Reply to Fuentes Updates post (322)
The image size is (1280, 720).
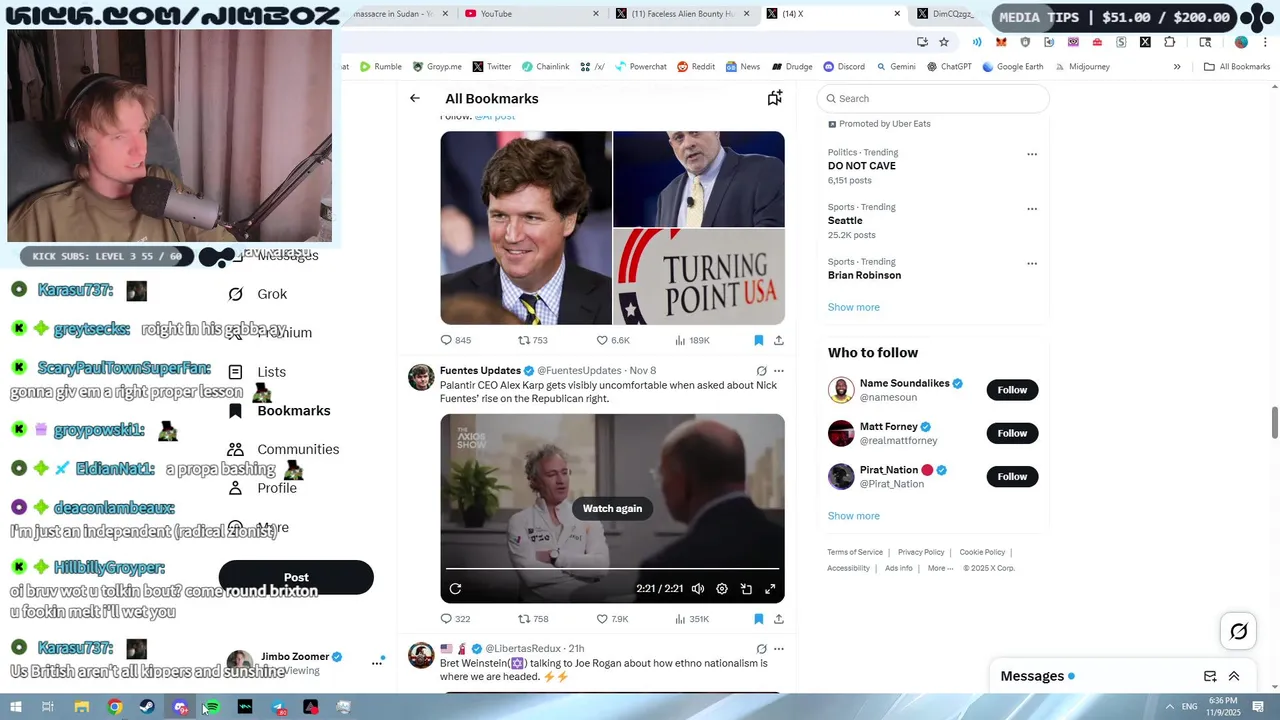(x=456, y=619)
